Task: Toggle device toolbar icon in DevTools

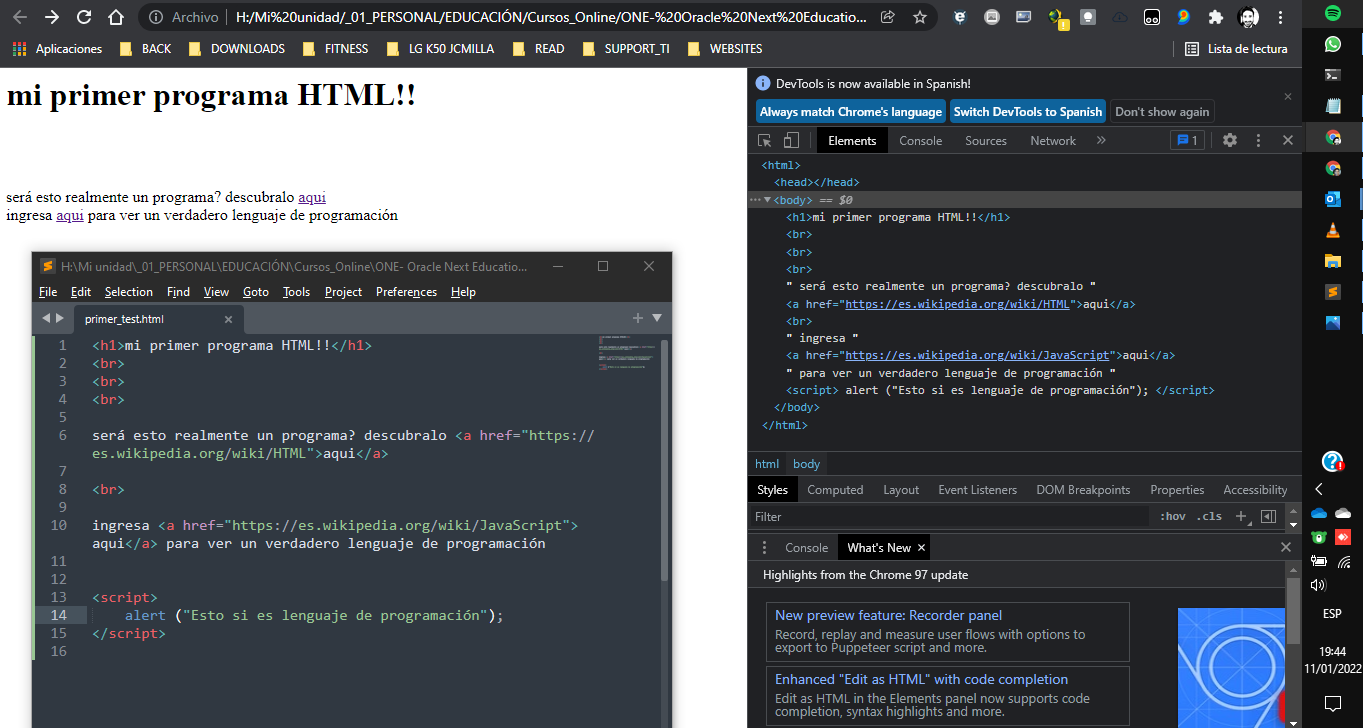Action: (x=791, y=141)
